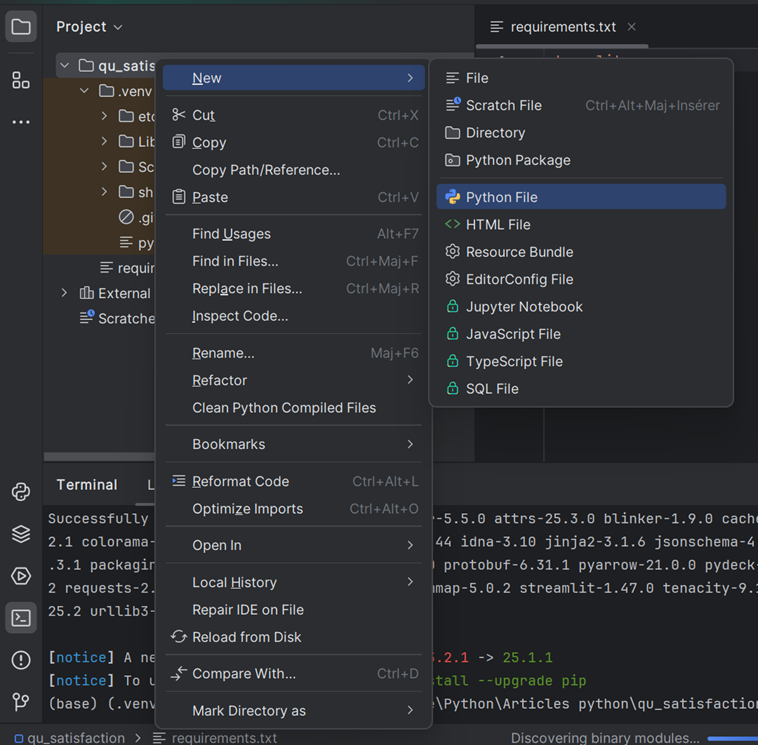Open the Open In submenu
Screen dimensions: 758x745
[x=293, y=545]
